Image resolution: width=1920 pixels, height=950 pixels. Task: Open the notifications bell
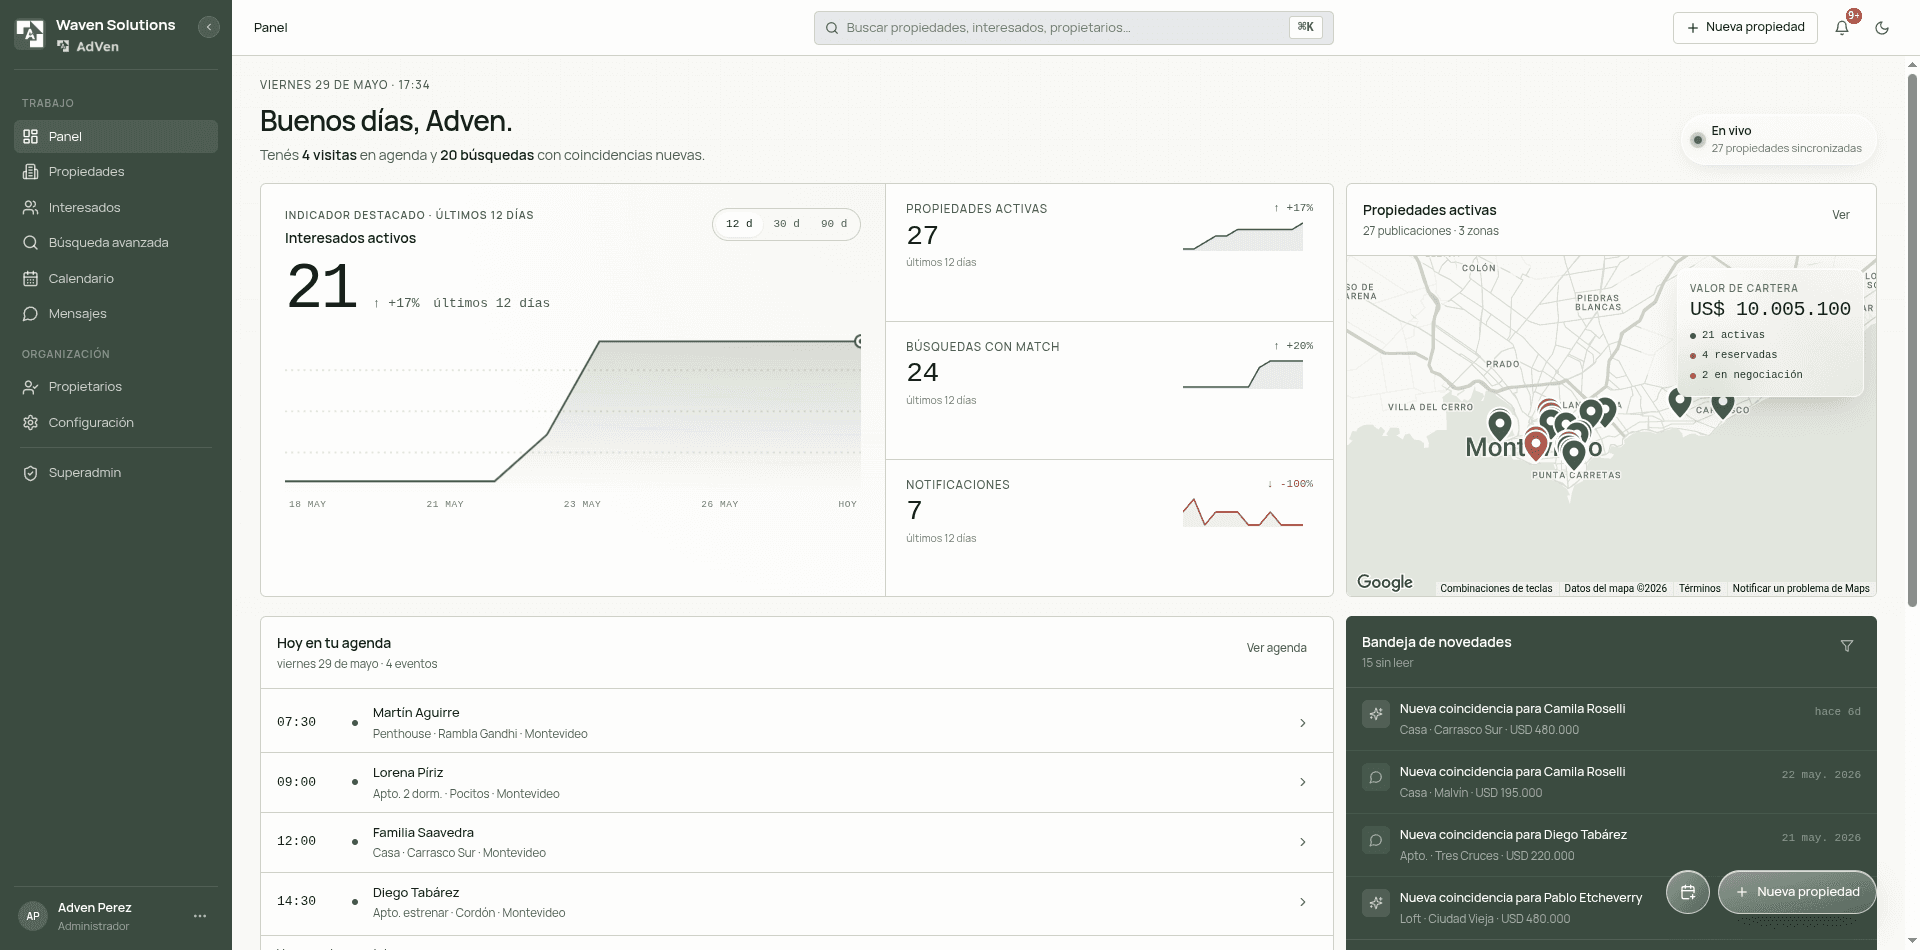(1842, 28)
